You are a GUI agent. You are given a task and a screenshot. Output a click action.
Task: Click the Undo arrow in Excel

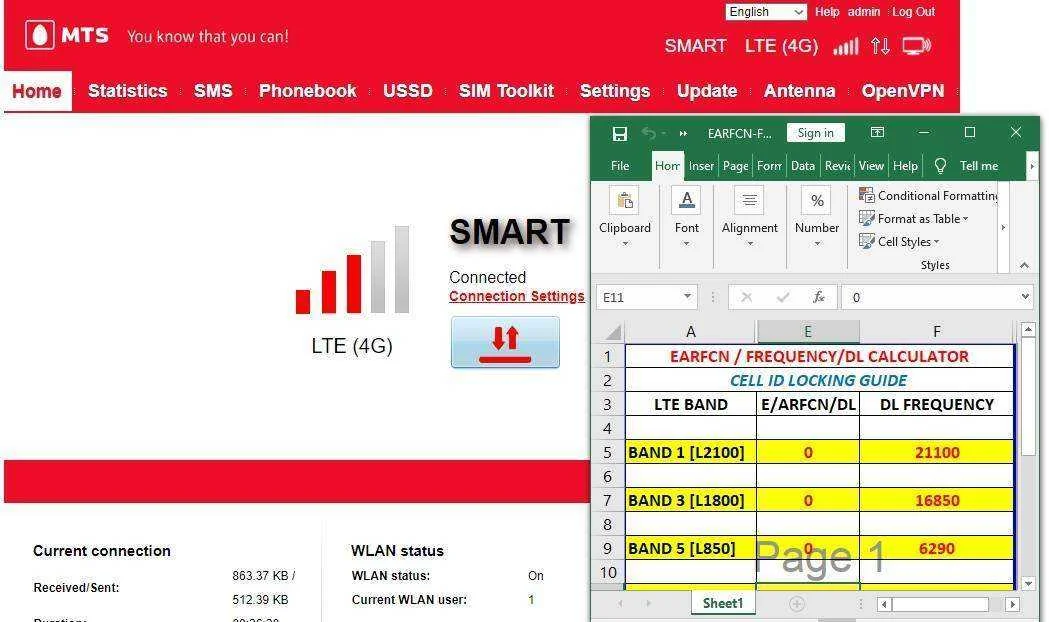coord(649,133)
